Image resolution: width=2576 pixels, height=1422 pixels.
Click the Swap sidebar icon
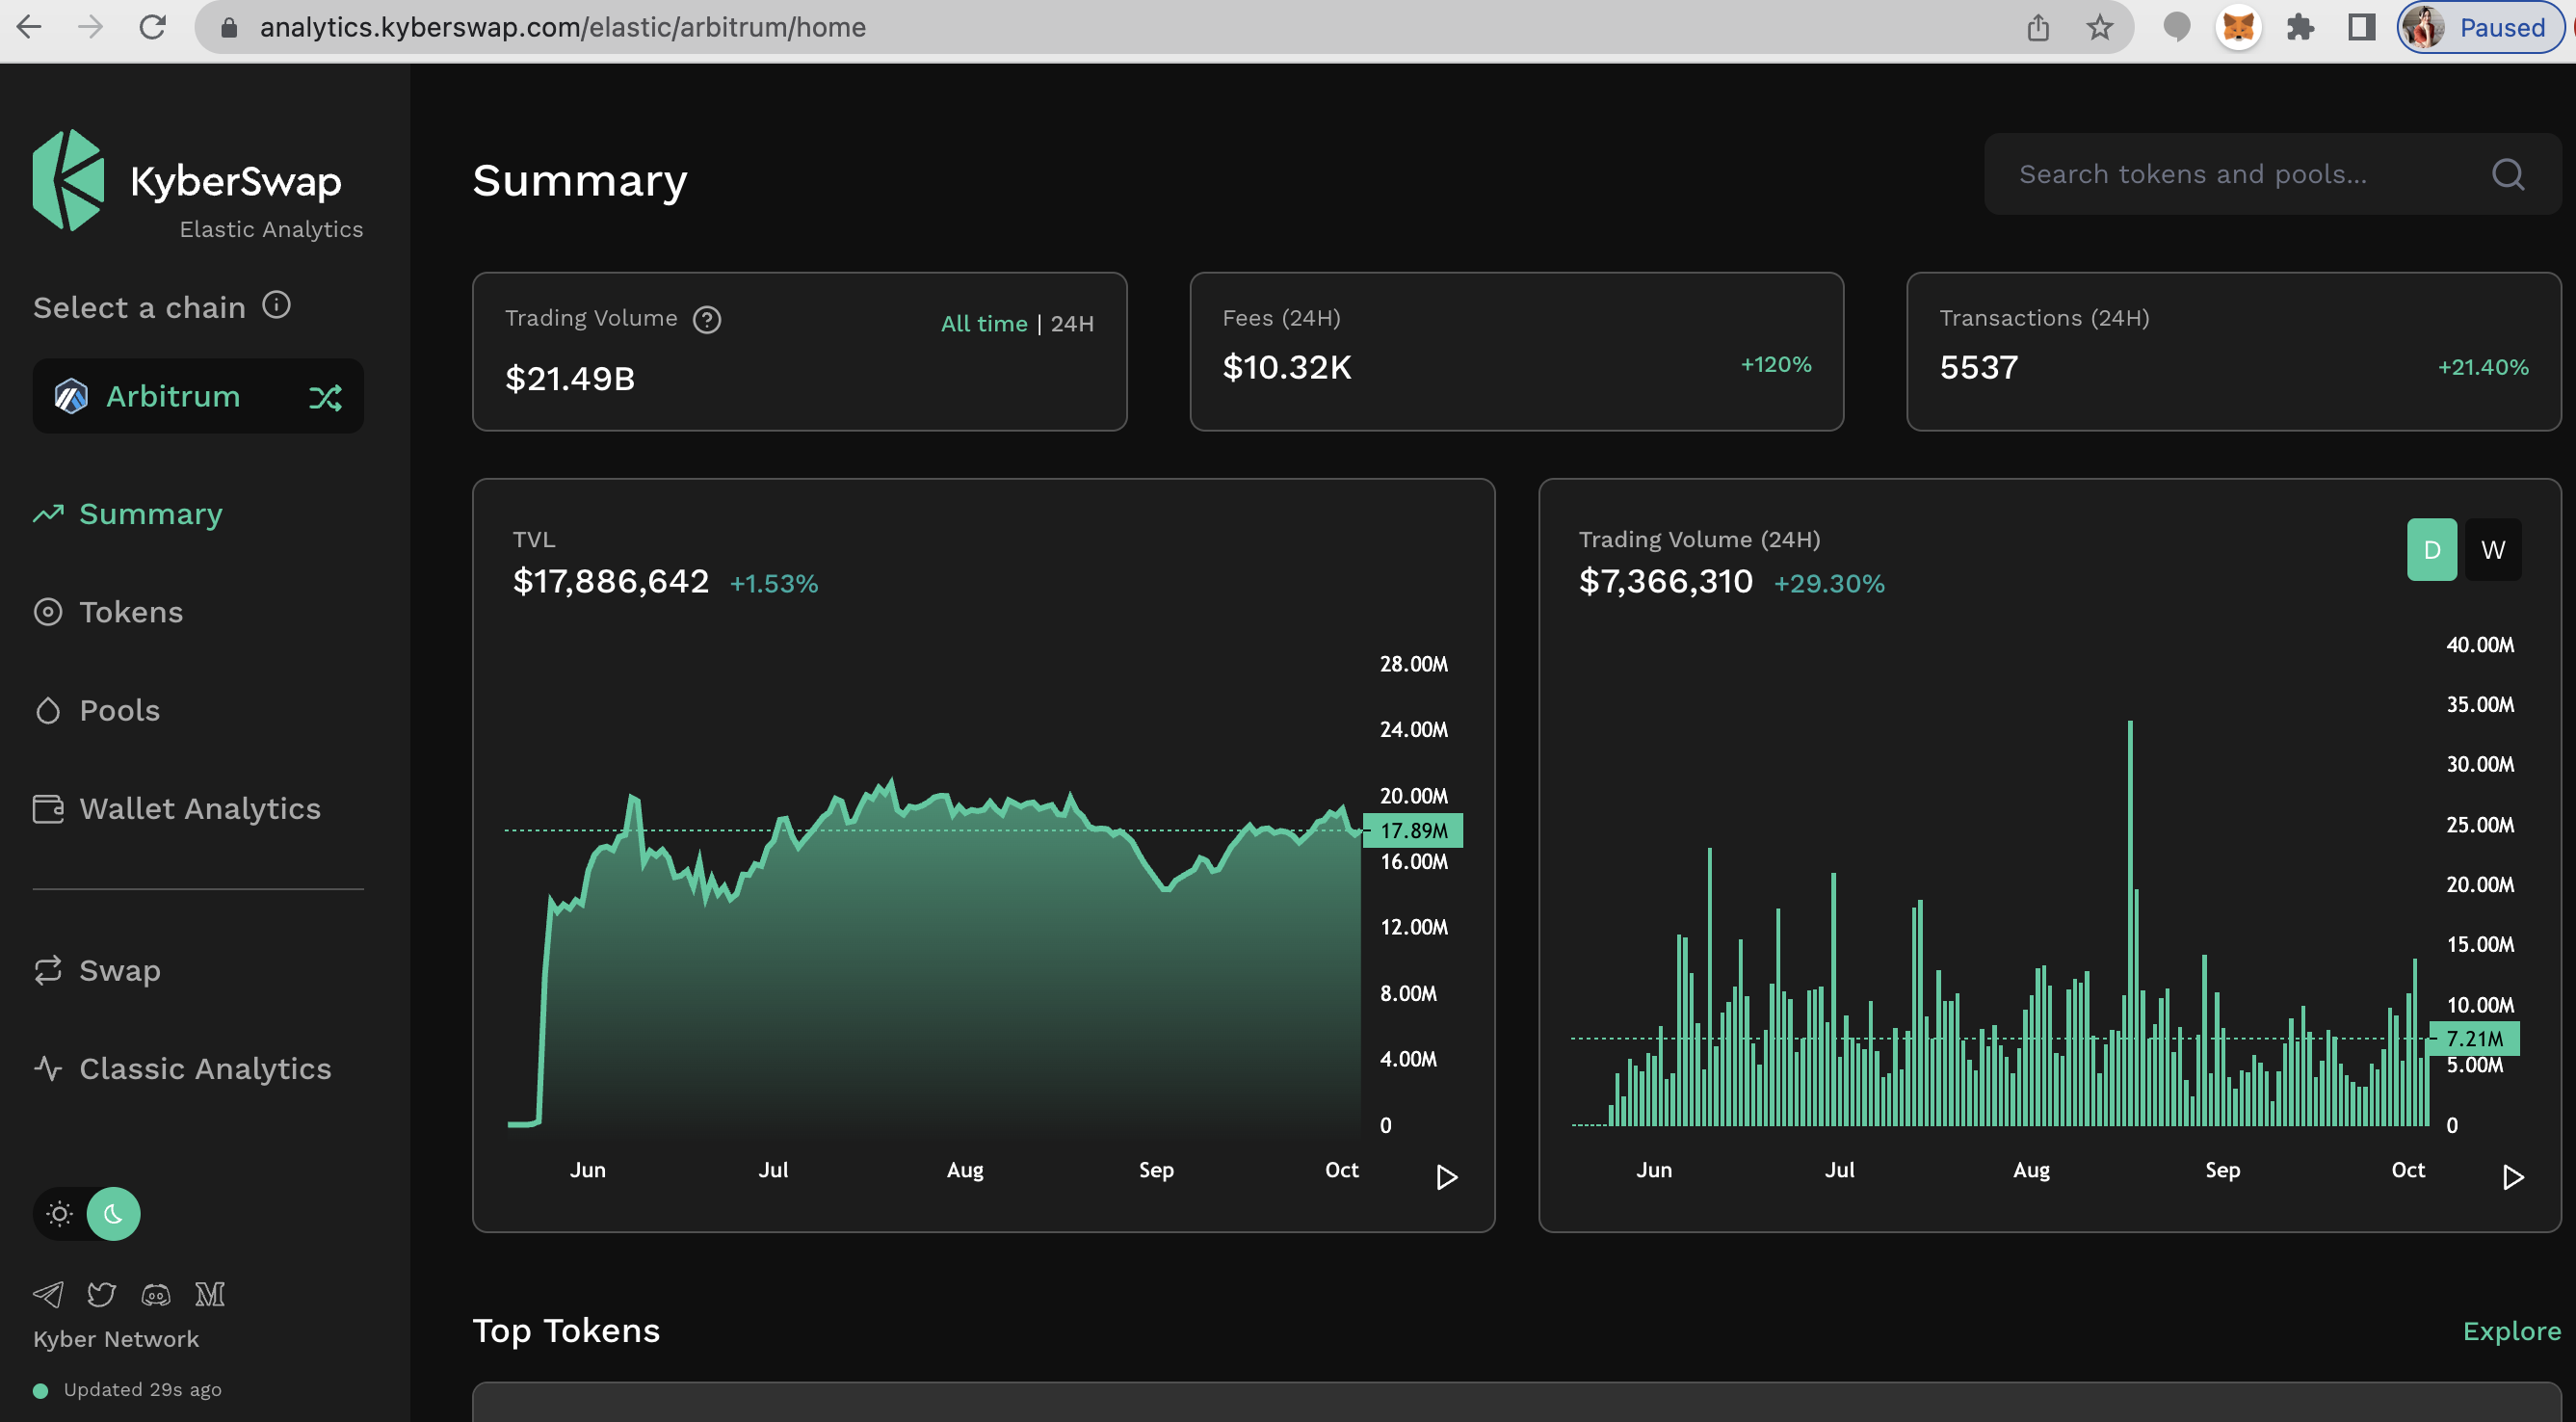[x=49, y=970]
